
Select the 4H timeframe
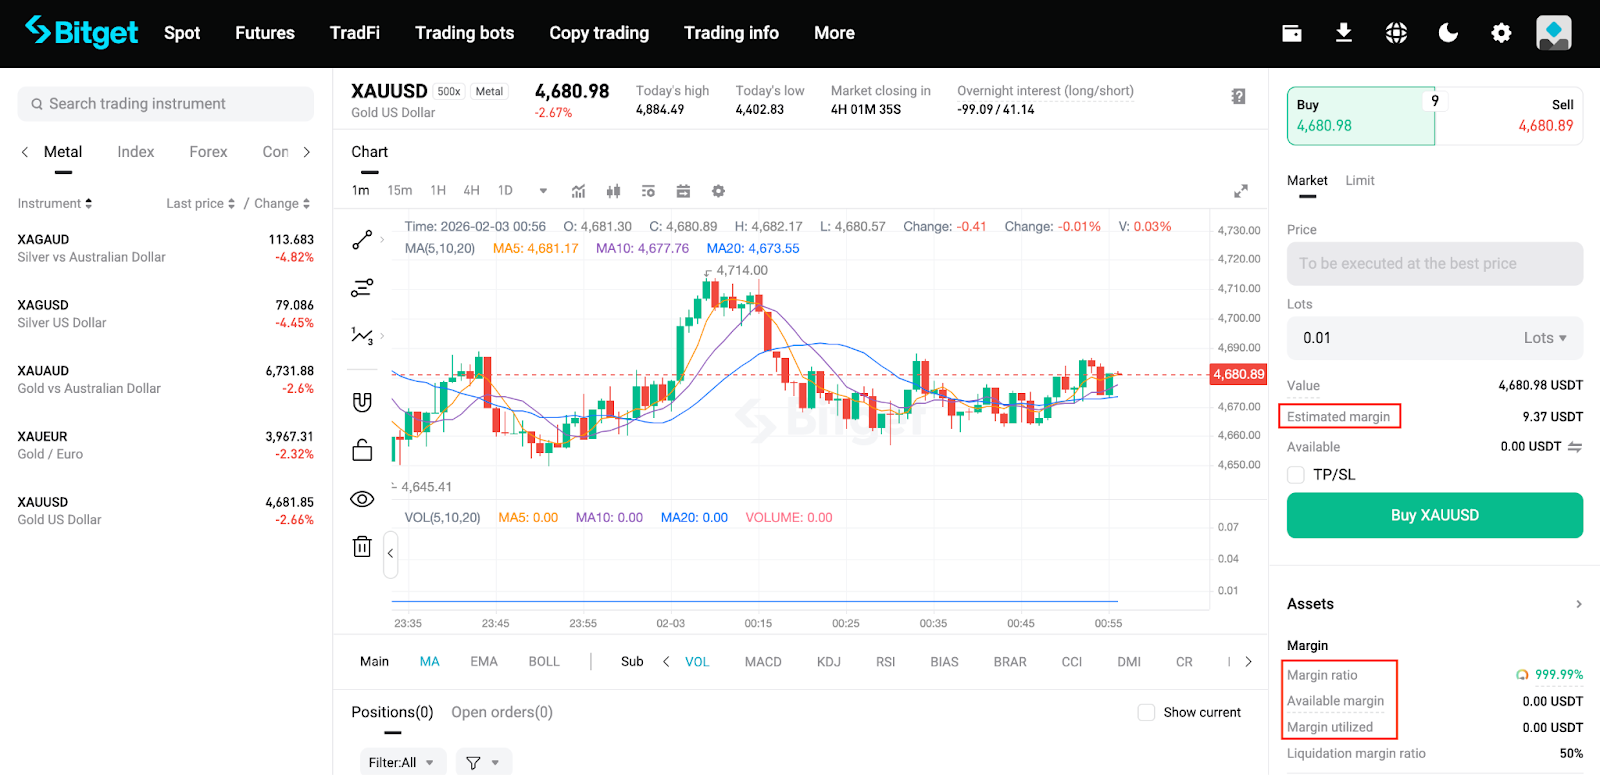pyautogui.click(x=472, y=191)
